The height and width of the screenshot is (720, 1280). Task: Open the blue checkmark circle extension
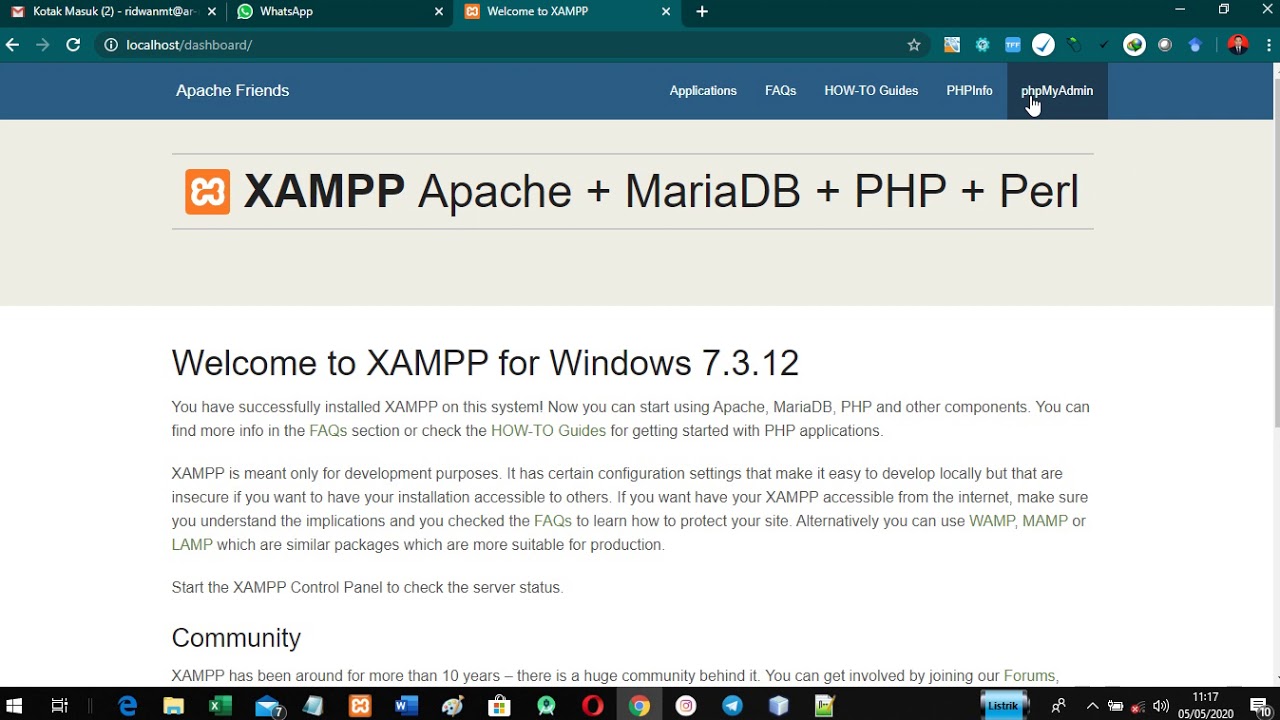[x=1043, y=45]
